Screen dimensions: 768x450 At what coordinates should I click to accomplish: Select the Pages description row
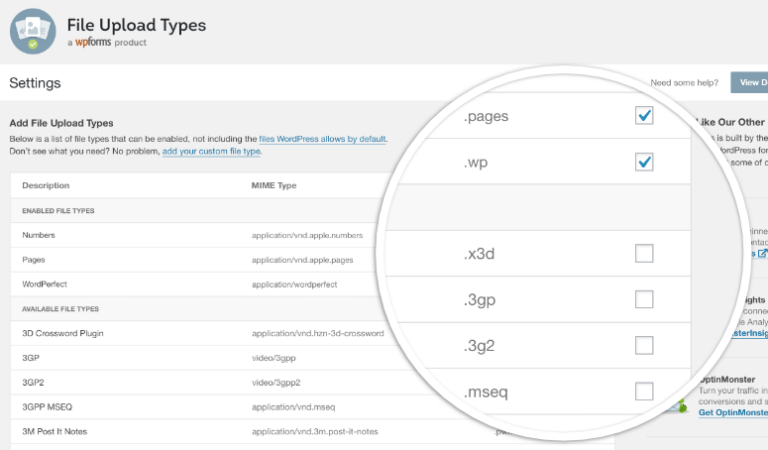click(x=33, y=260)
